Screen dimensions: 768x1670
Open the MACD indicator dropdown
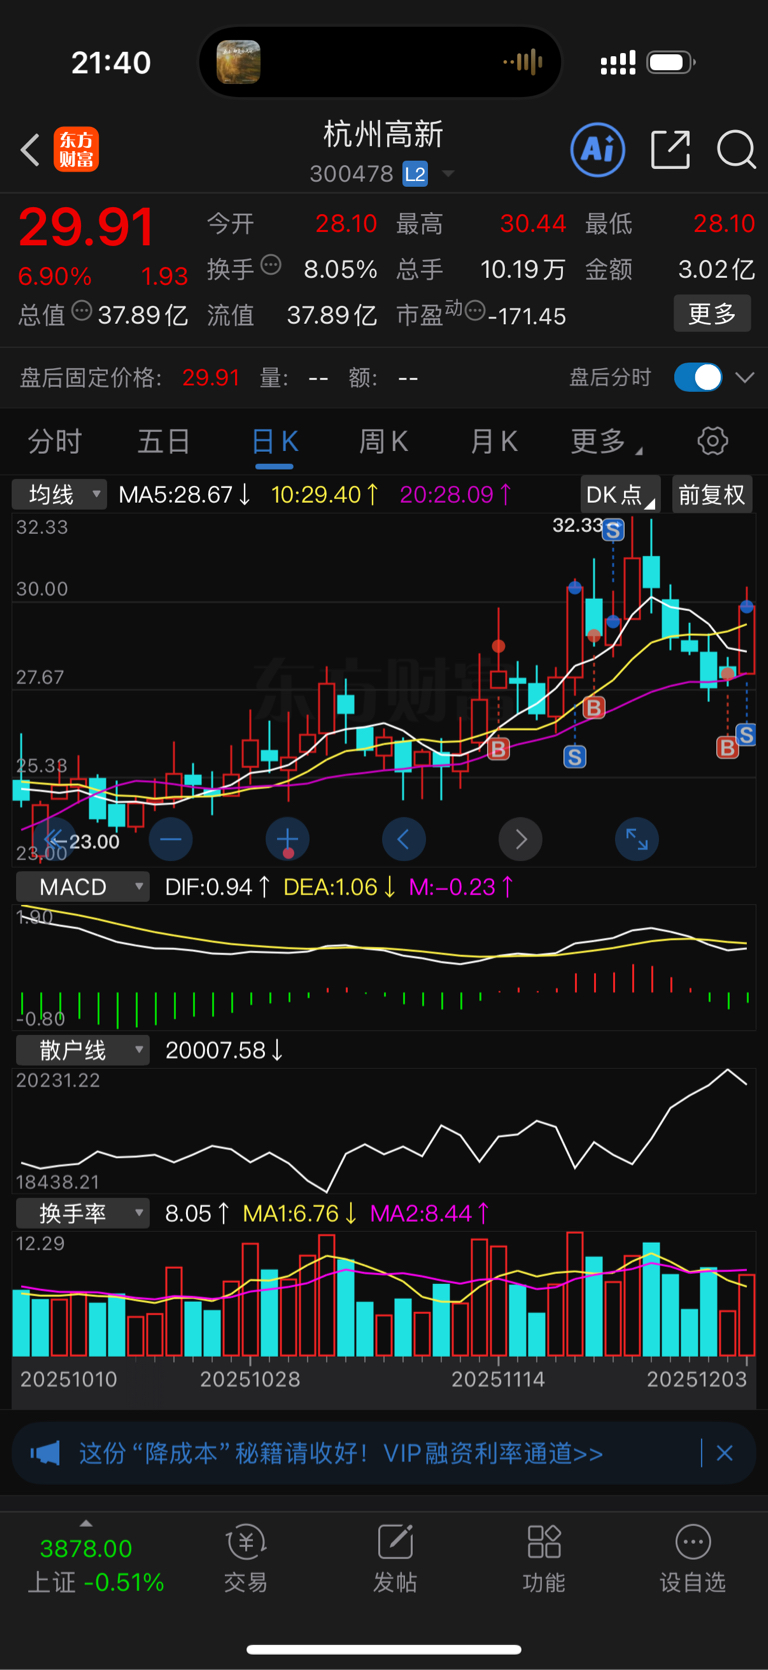(x=83, y=887)
